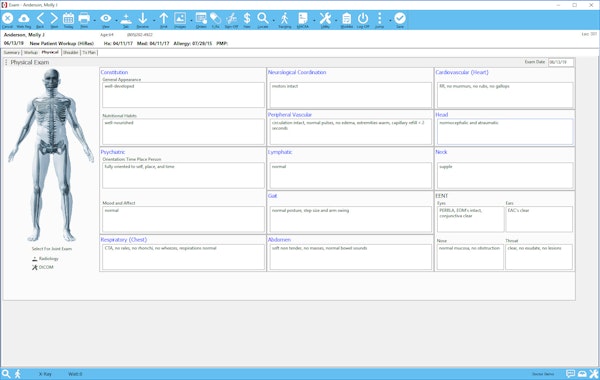The image size is (600, 380).
Task: Click the Locate magnifier icon
Action: [x=262, y=18]
